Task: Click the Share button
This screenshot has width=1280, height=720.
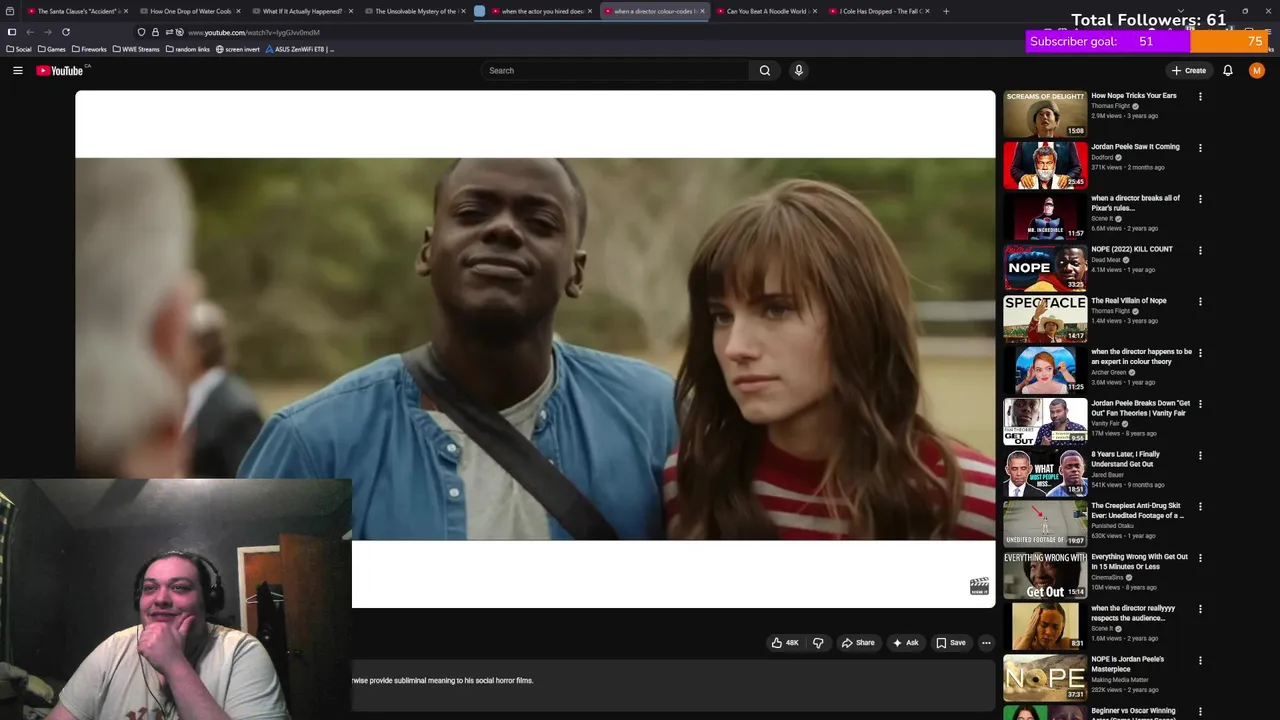Action: click(858, 643)
